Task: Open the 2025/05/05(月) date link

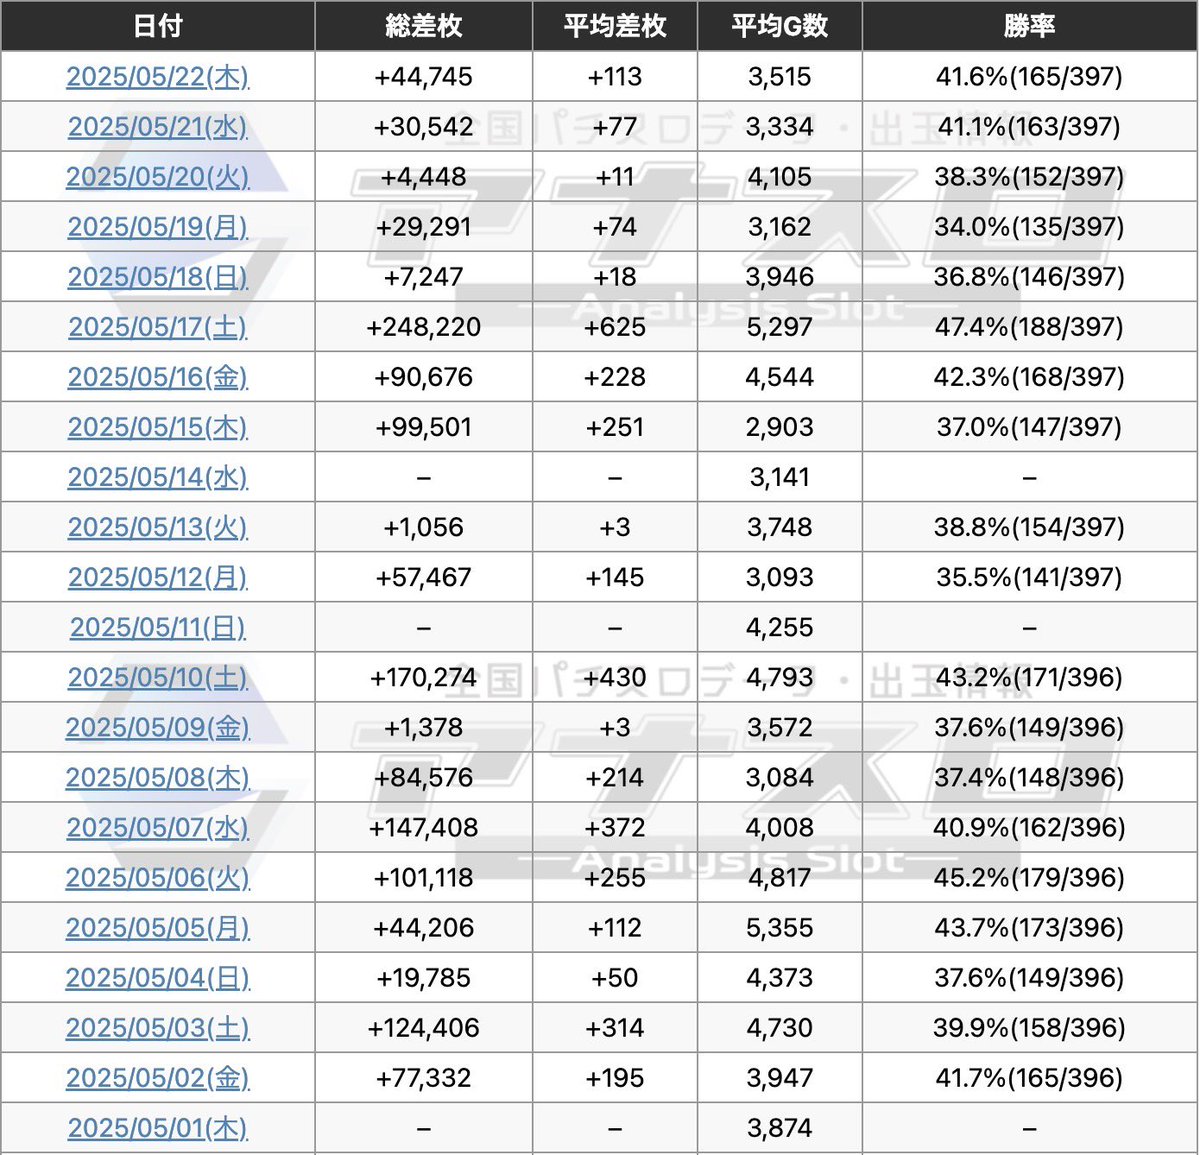Action: (158, 928)
